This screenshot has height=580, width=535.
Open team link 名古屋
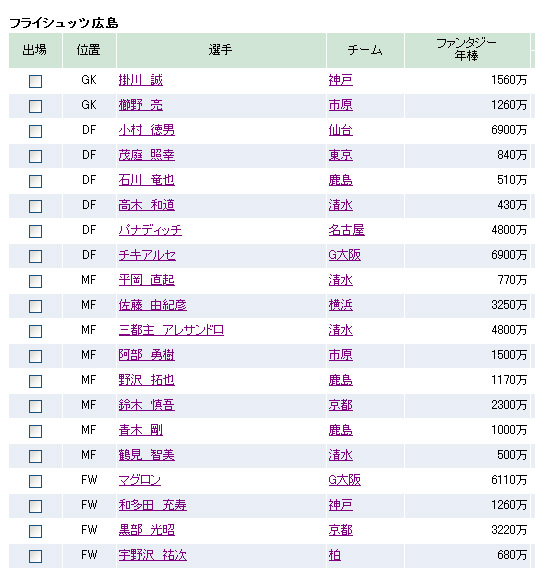tap(347, 230)
